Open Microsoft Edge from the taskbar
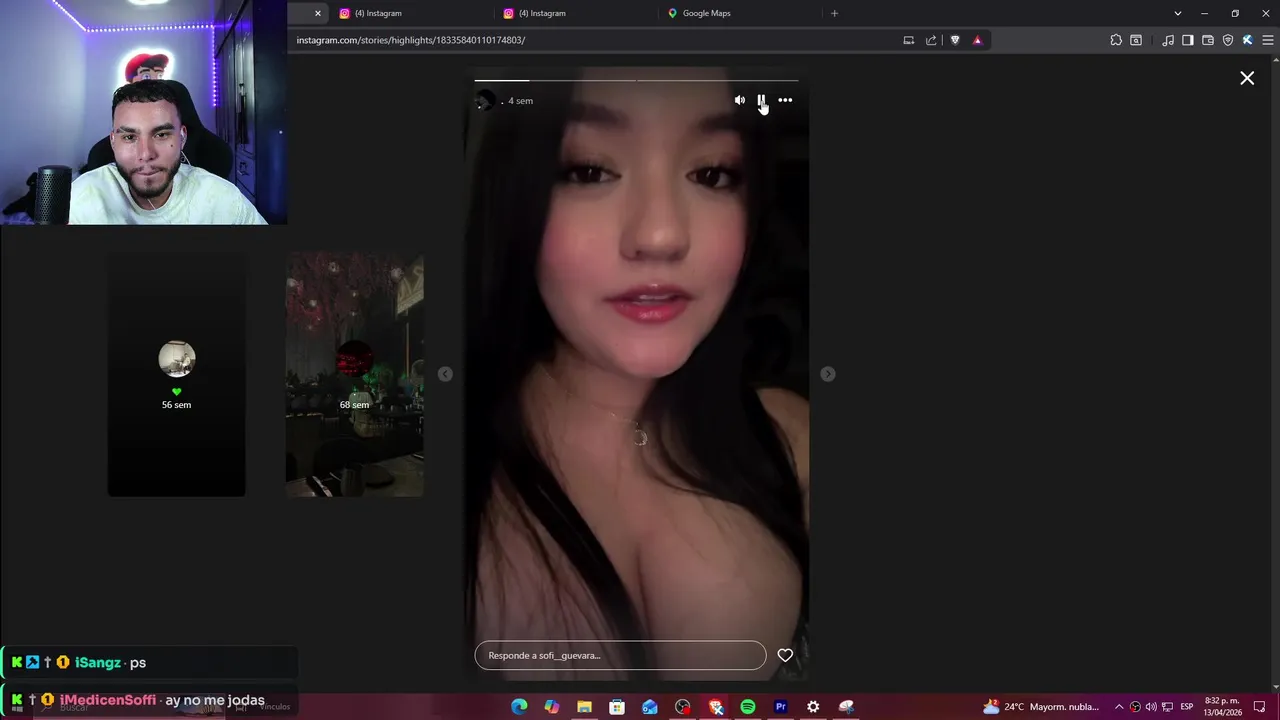The image size is (1280, 720). [519, 707]
